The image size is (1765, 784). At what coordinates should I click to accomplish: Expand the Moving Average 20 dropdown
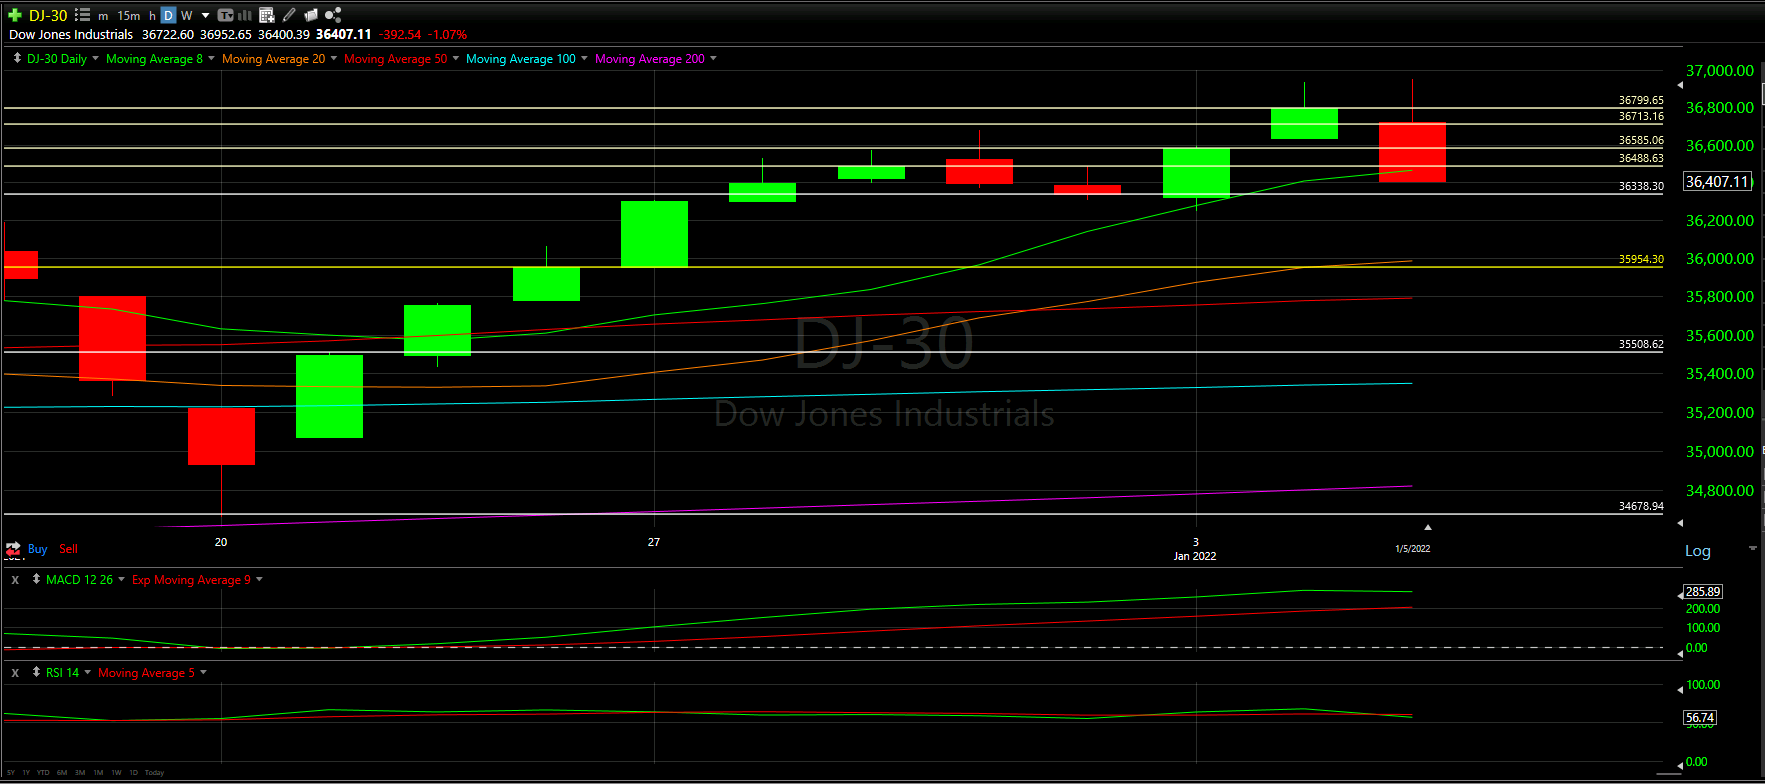point(333,58)
